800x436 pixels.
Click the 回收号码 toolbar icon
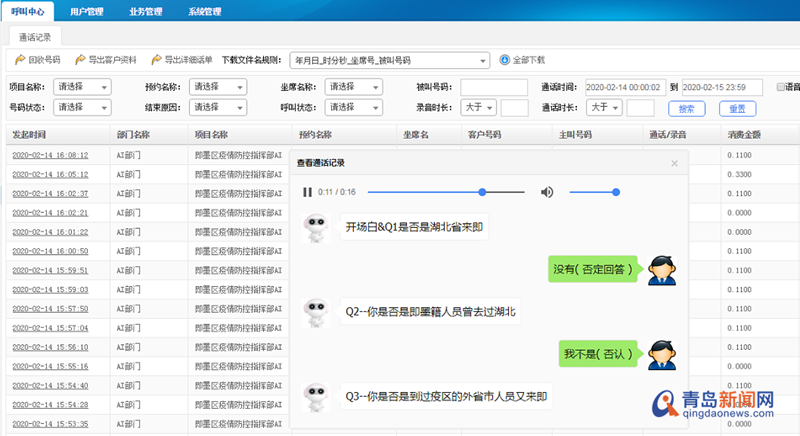click(x=20, y=60)
